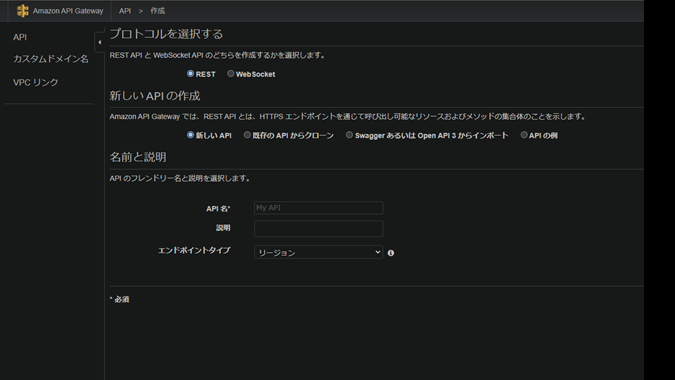Viewport: 675px width, 380px height.
Task: Select the REST protocol radio button
Action: click(190, 74)
